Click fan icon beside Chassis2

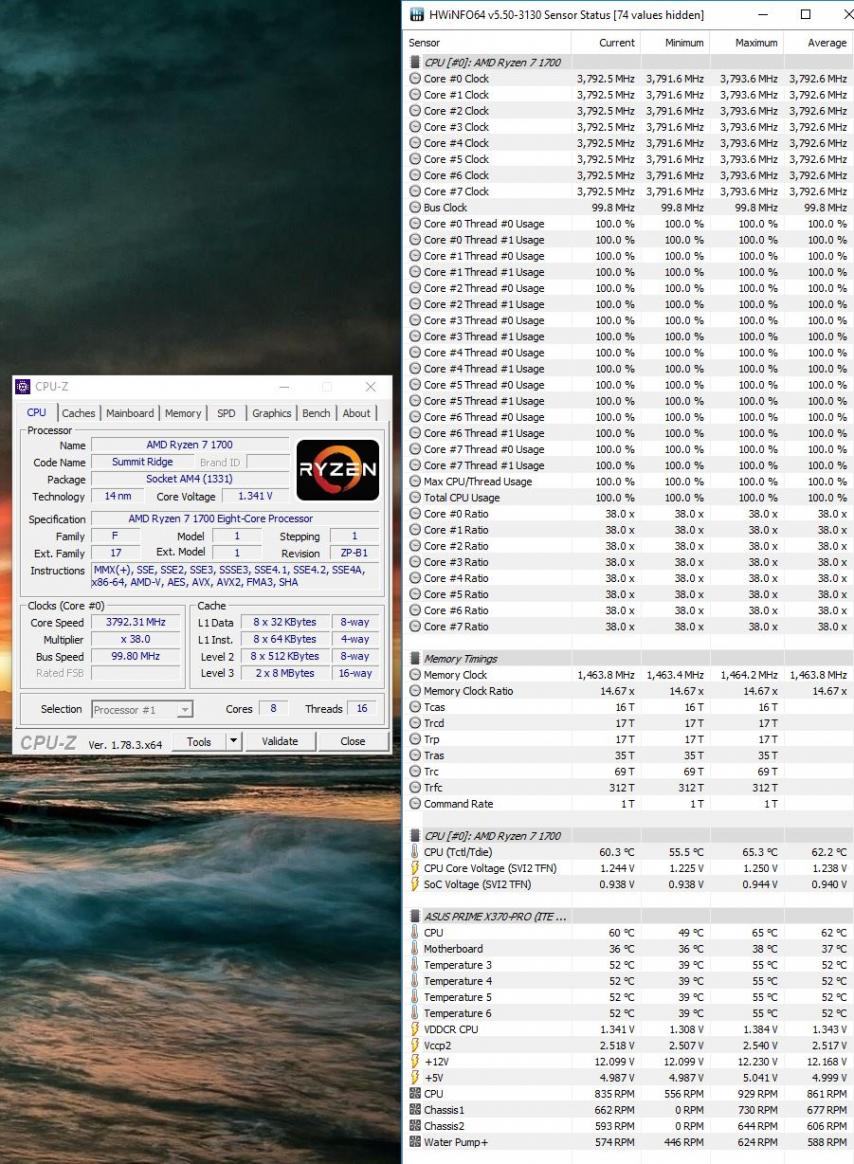(415, 1126)
